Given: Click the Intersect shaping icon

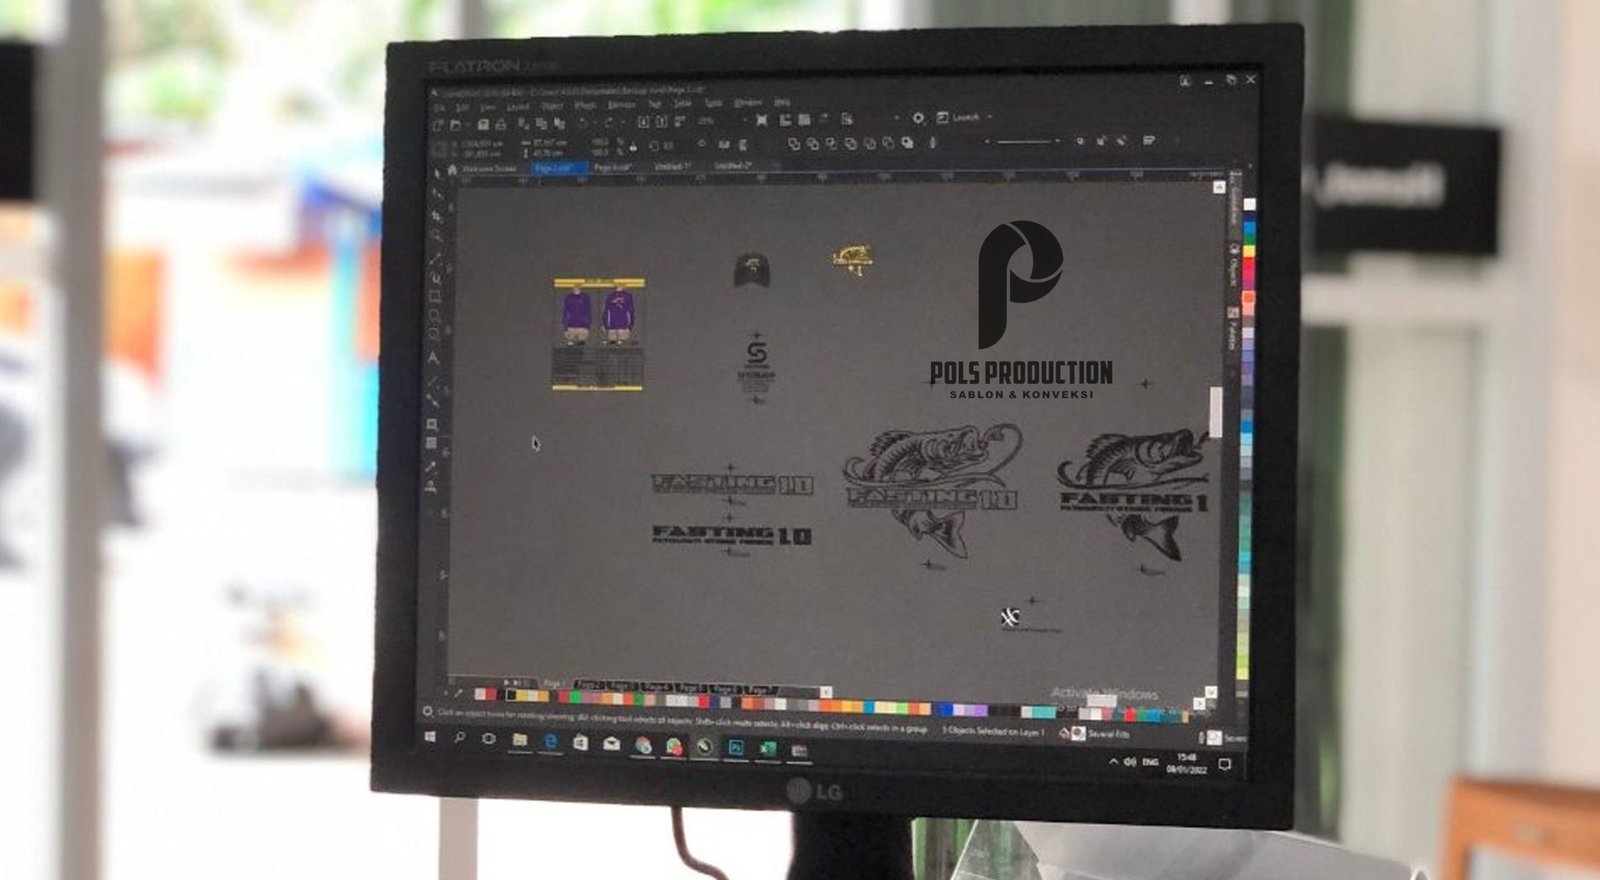Looking at the screenshot, I should [x=831, y=144].
